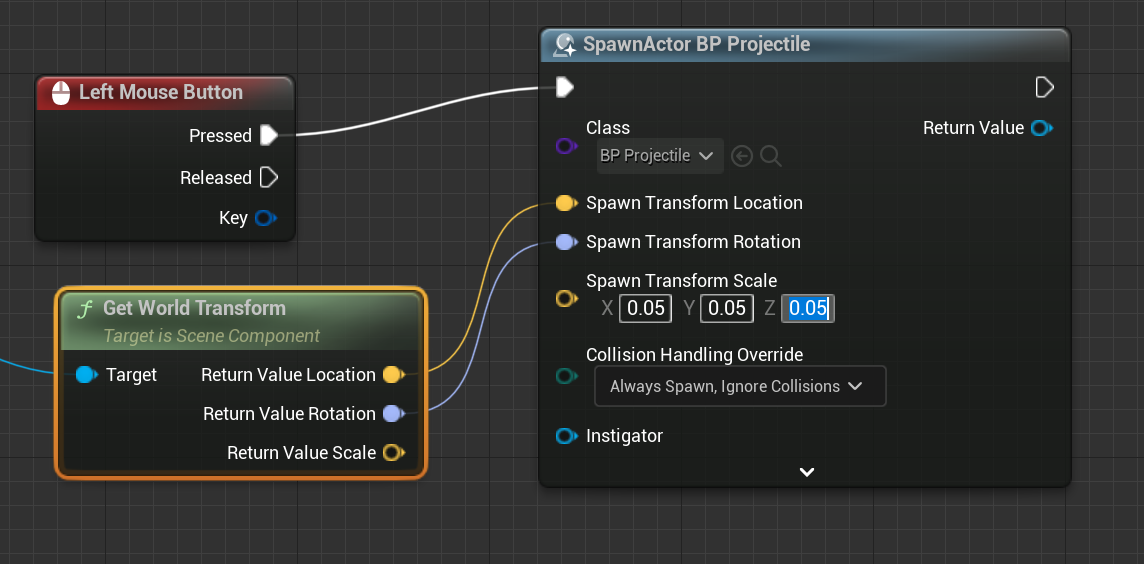Expand the SpawnActor node advanced pins
This screenshot has height=564, width=1144.
(807, 472)
